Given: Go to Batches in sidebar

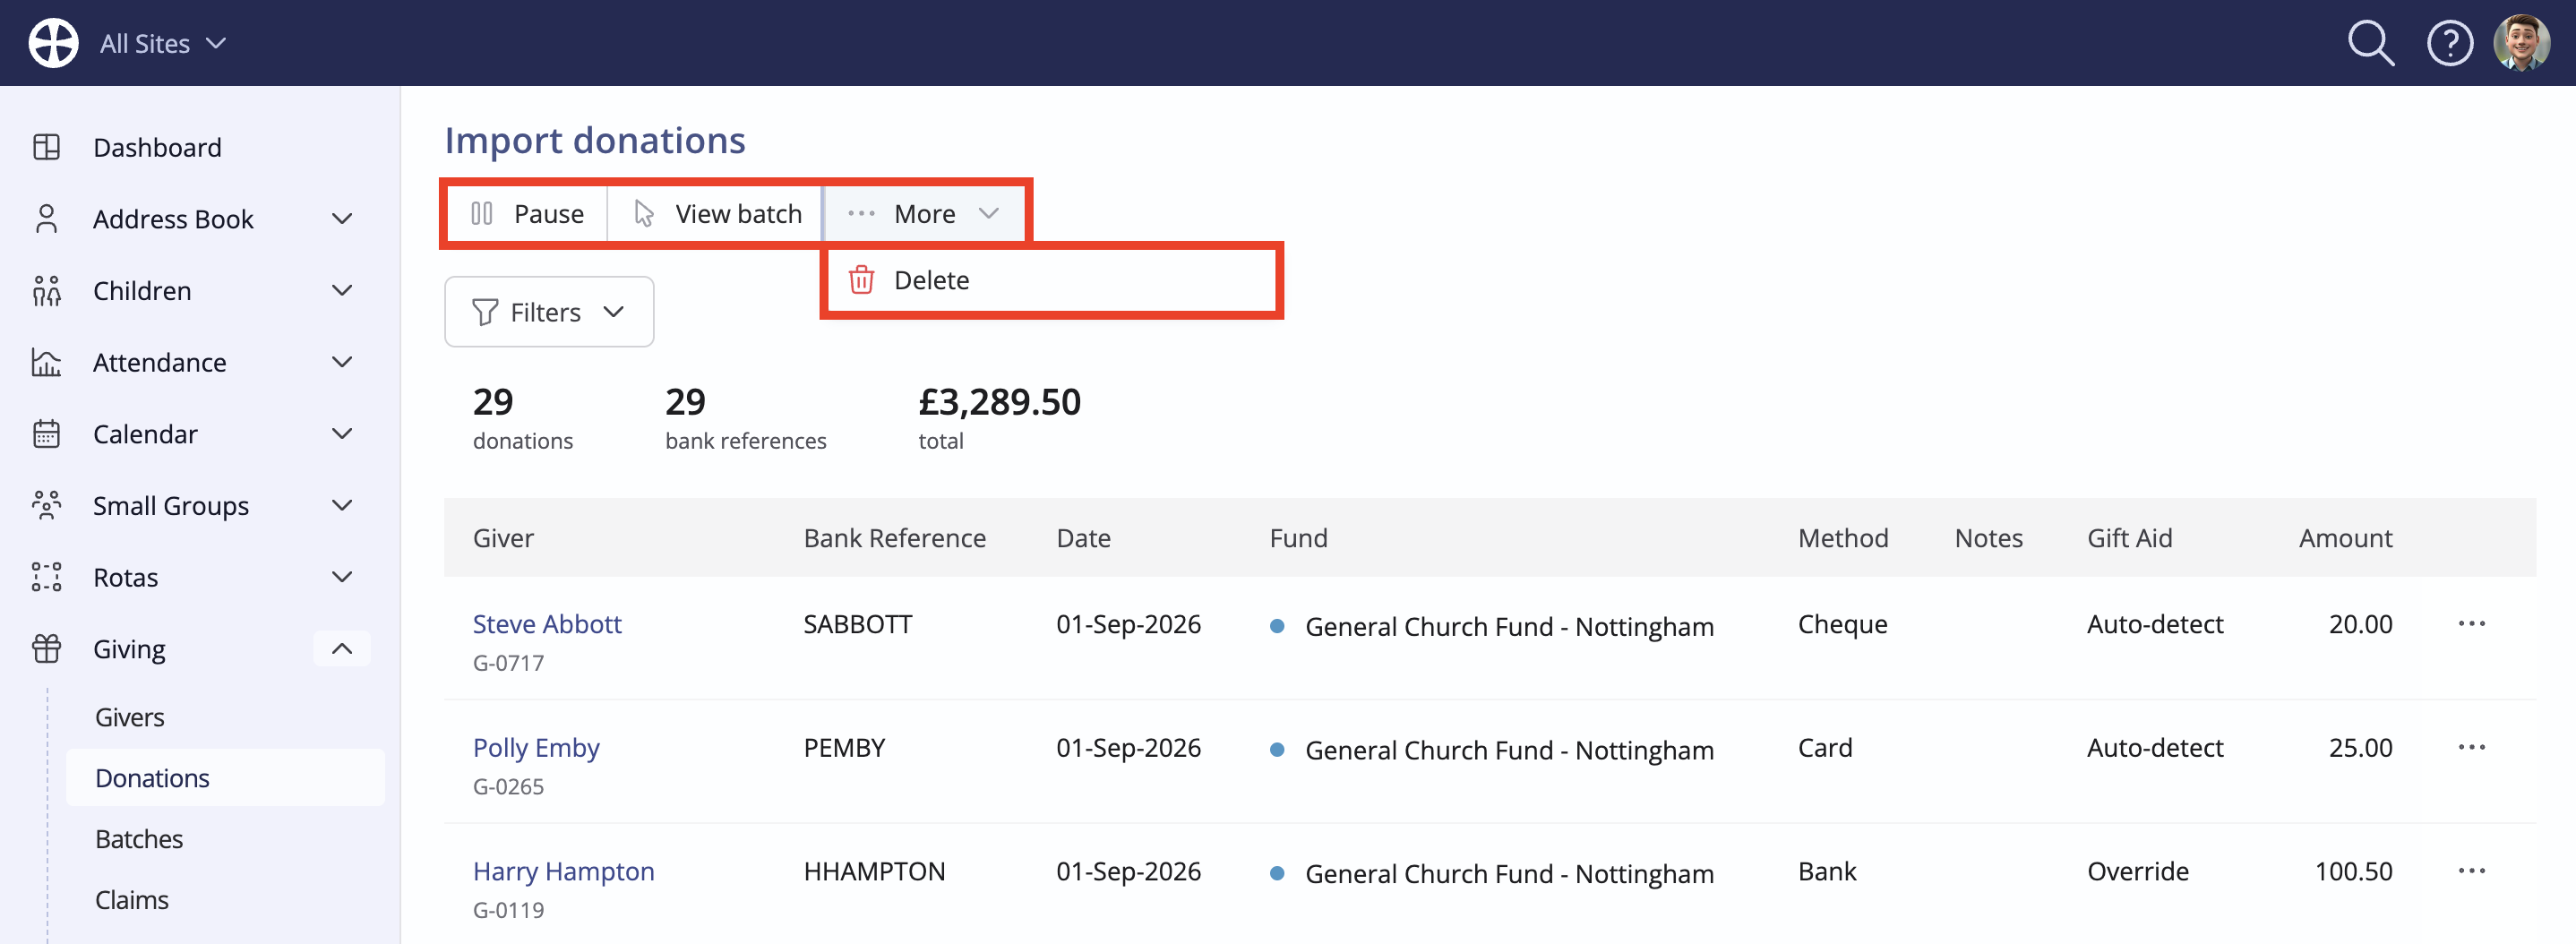Looking at the screenshot, I should [x=139, y=839].
